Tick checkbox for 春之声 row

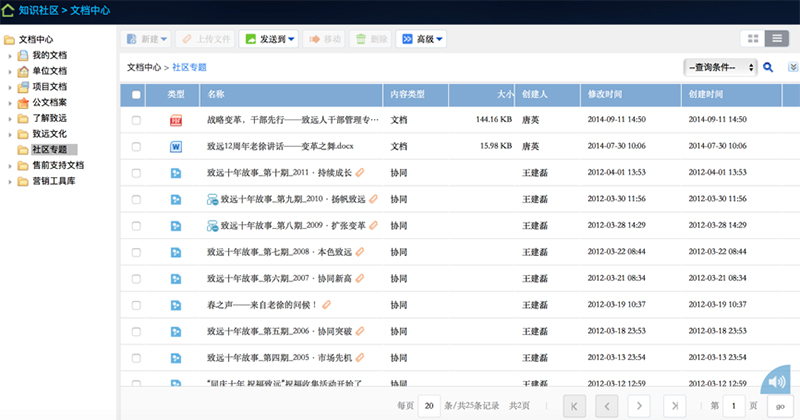(136, 304)
